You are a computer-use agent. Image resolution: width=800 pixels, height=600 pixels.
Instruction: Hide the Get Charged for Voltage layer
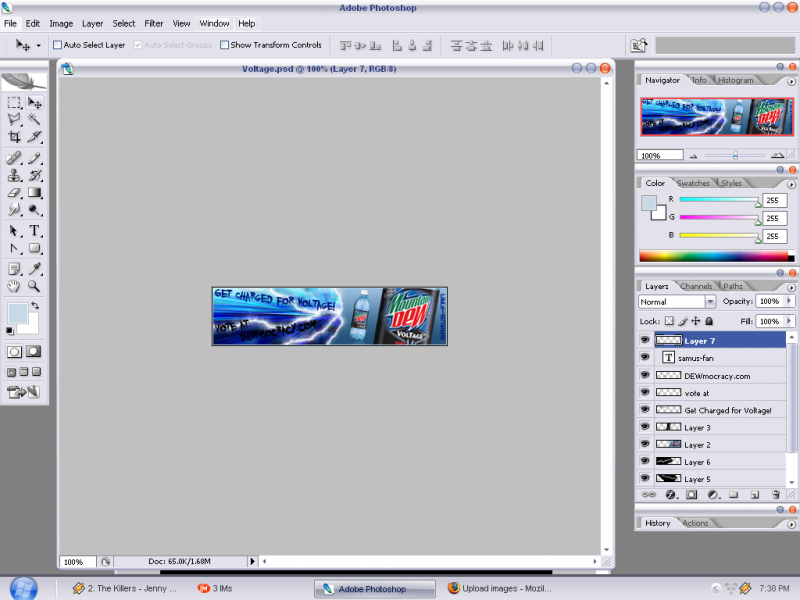(645, 409)
